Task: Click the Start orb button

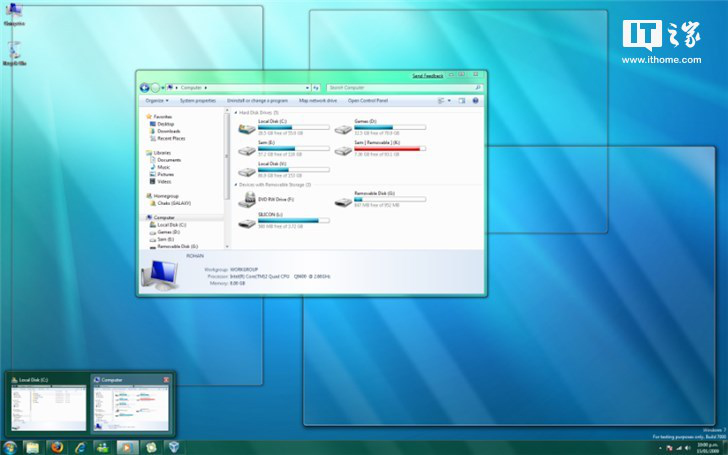Action: pyautogui.click(x=10, y=446)
